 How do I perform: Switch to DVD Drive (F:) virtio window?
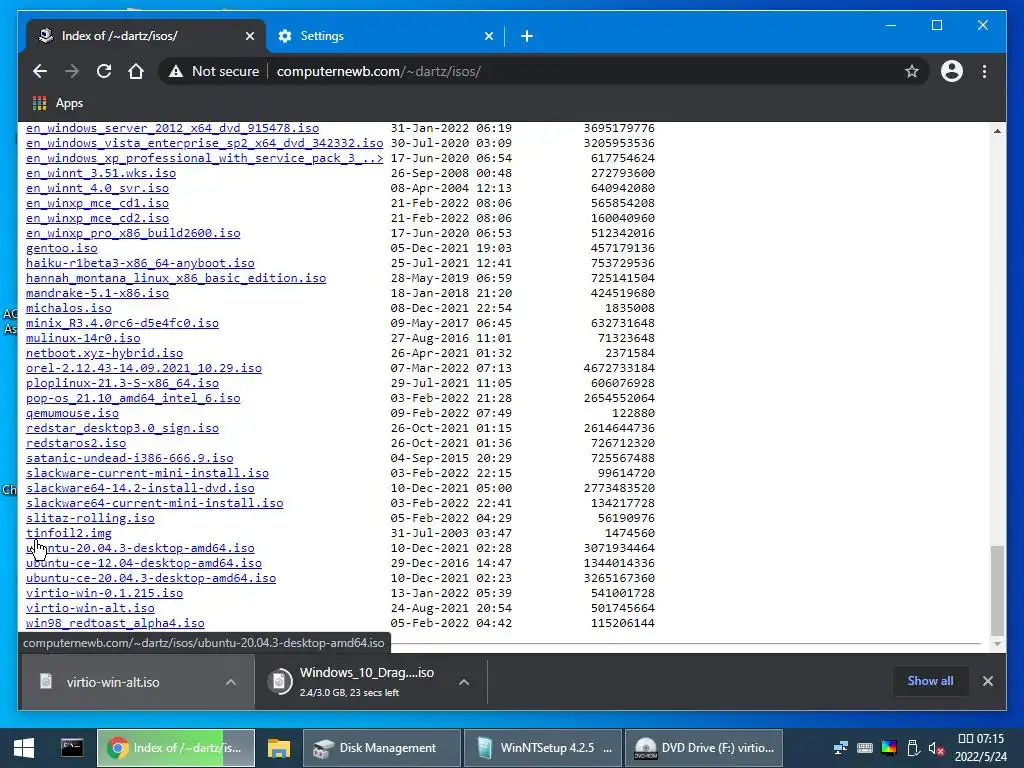(704, 748)
